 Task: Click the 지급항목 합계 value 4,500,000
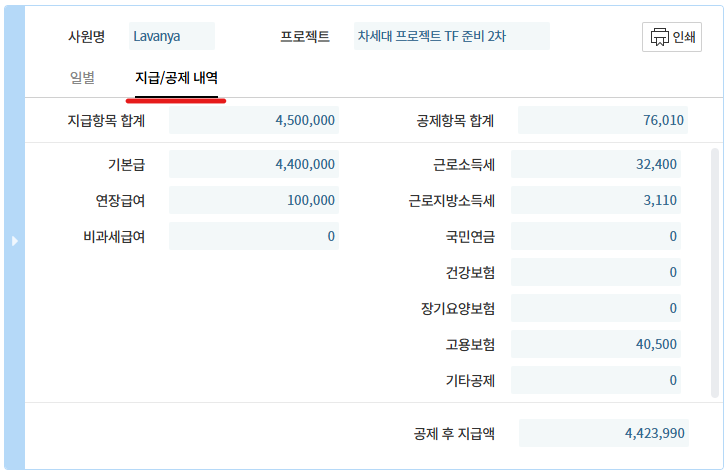(x=254, y=121)
